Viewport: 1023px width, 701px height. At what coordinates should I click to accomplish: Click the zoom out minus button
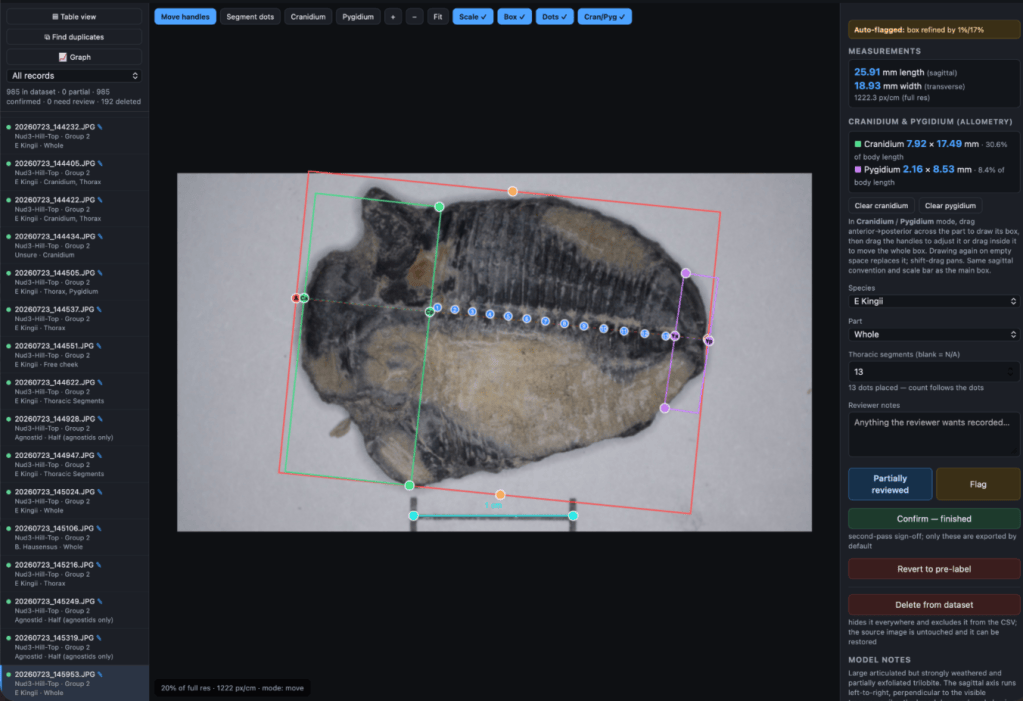414,17
